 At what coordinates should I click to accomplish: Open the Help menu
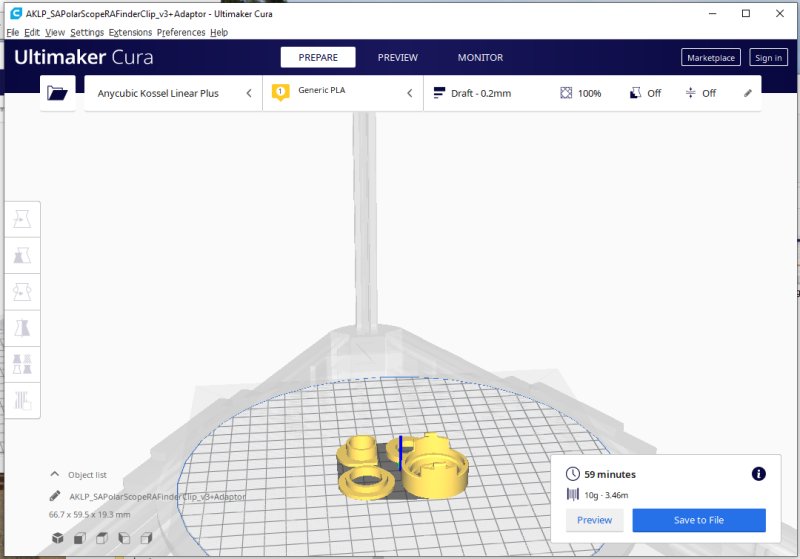[x=219, y=32]
